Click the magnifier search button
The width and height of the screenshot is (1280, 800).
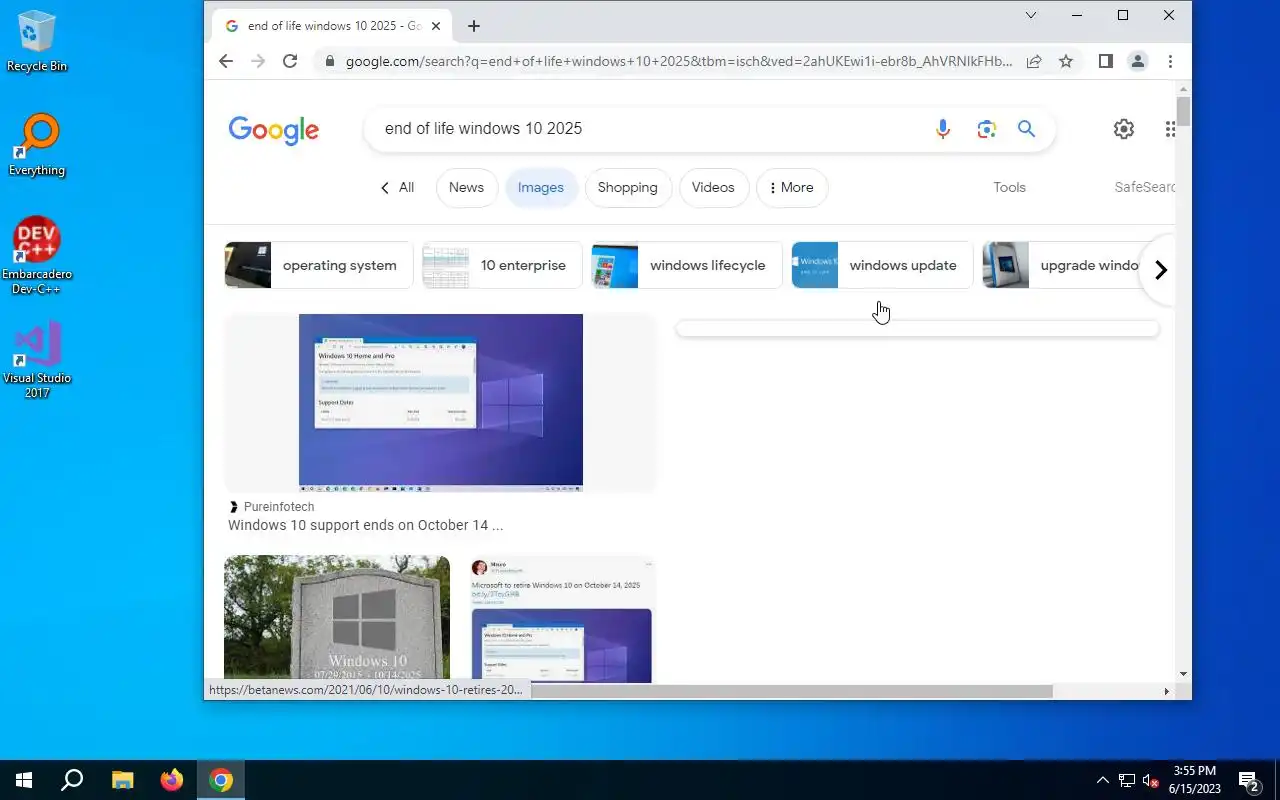[x=1026, y=128]
